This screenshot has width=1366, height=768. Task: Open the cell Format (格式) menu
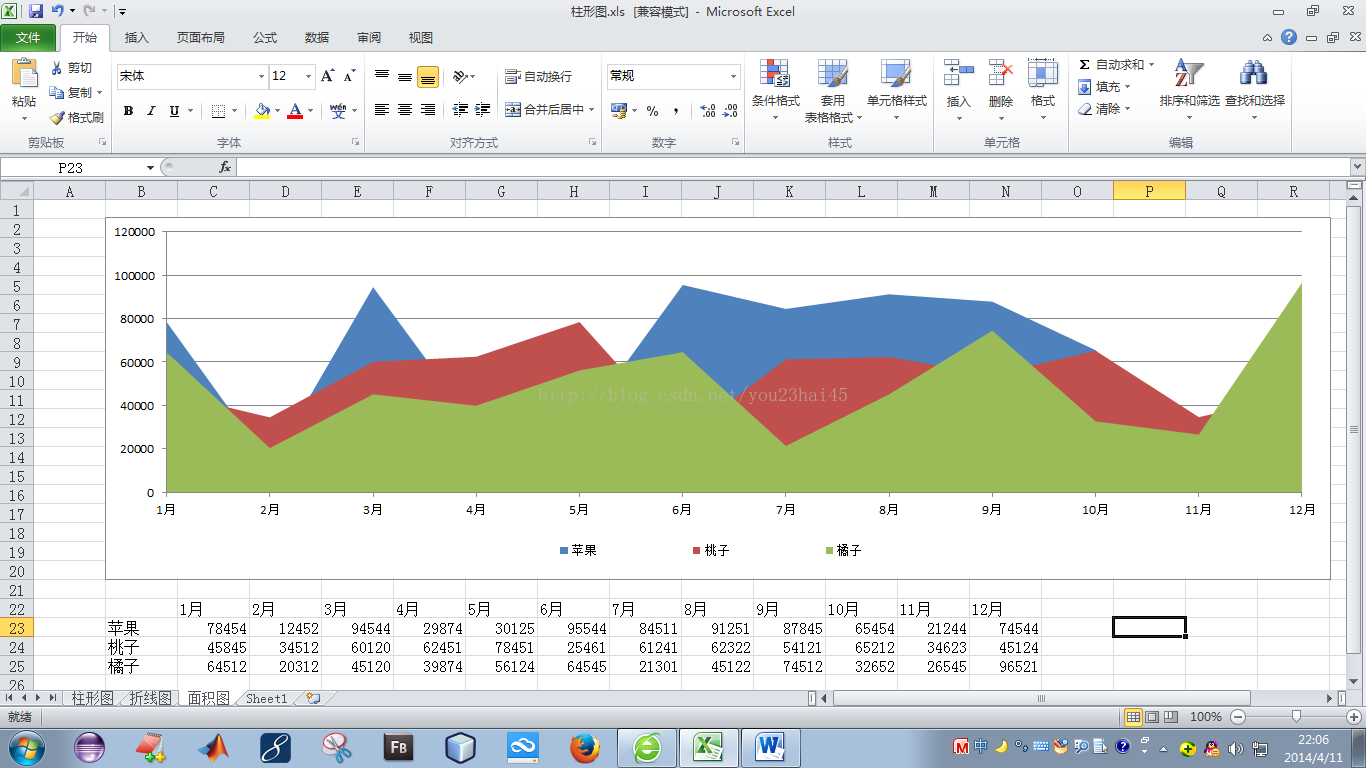(x=1043, y=89)
